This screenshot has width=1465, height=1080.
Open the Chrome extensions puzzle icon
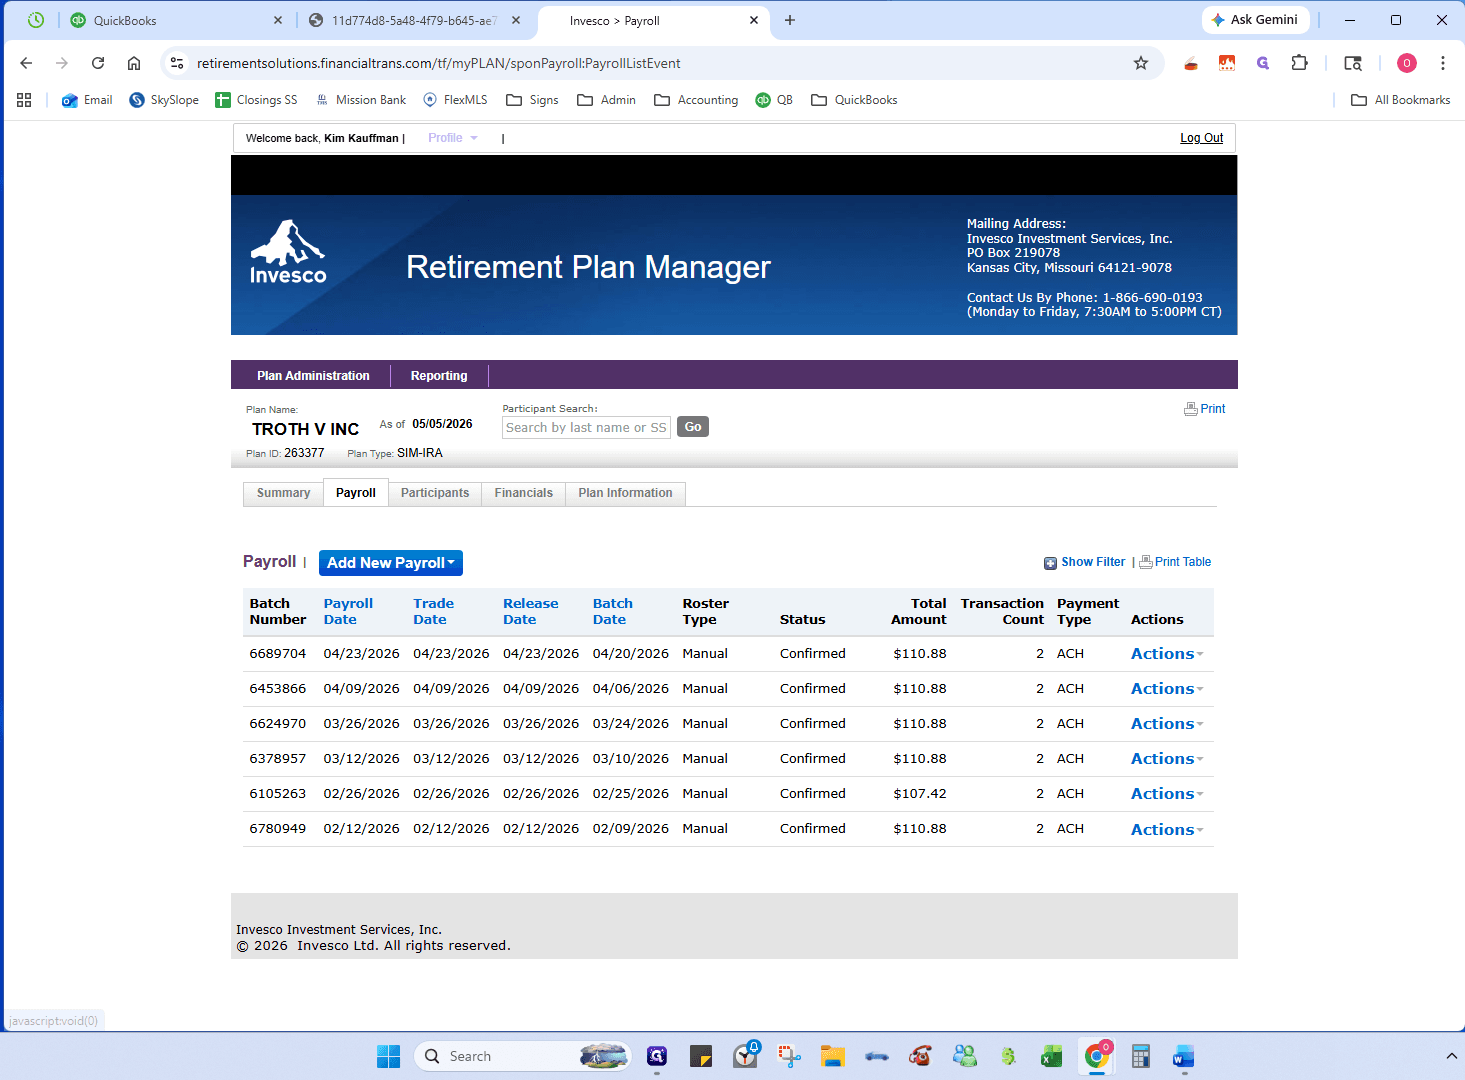(1299, 63)
